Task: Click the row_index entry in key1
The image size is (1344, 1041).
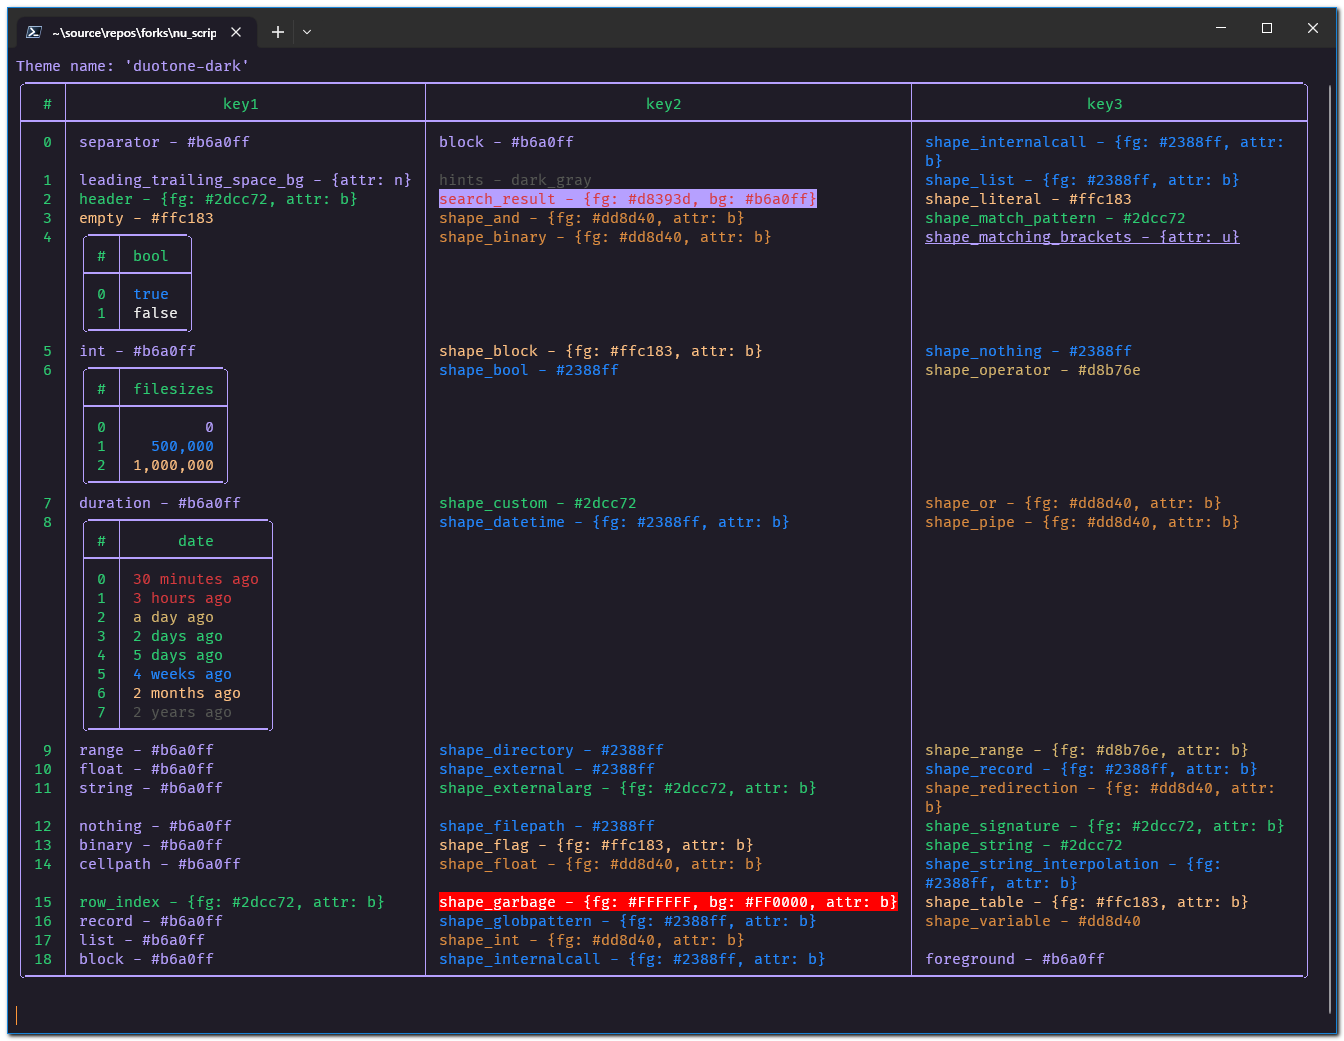Action: [x=232, y=902]
